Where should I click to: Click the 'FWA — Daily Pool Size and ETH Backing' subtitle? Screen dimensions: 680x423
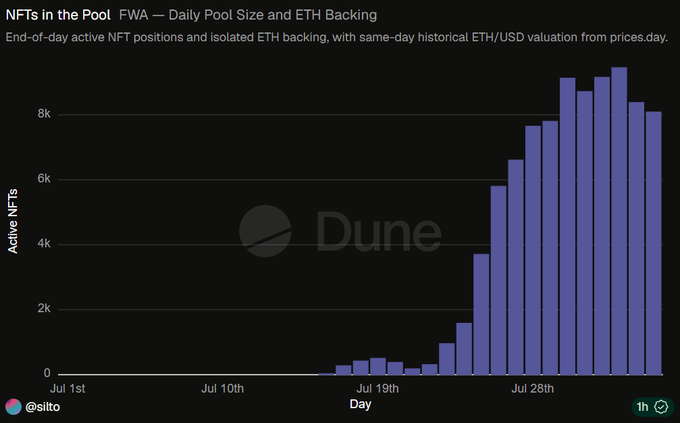point(248,15)
